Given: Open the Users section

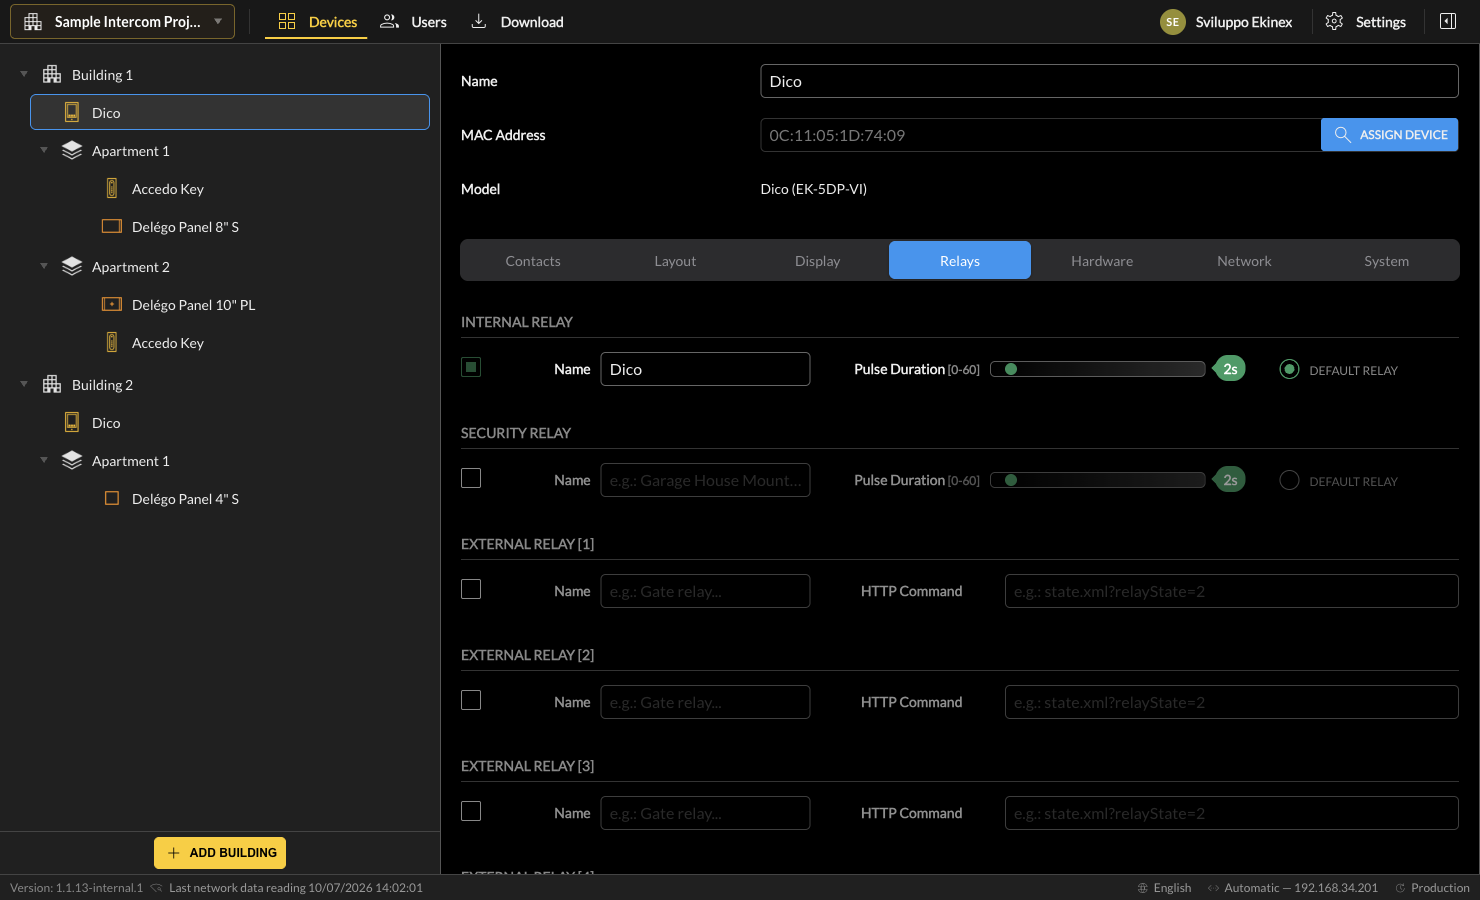Looking at the screenshot, I should pos(414,22).
